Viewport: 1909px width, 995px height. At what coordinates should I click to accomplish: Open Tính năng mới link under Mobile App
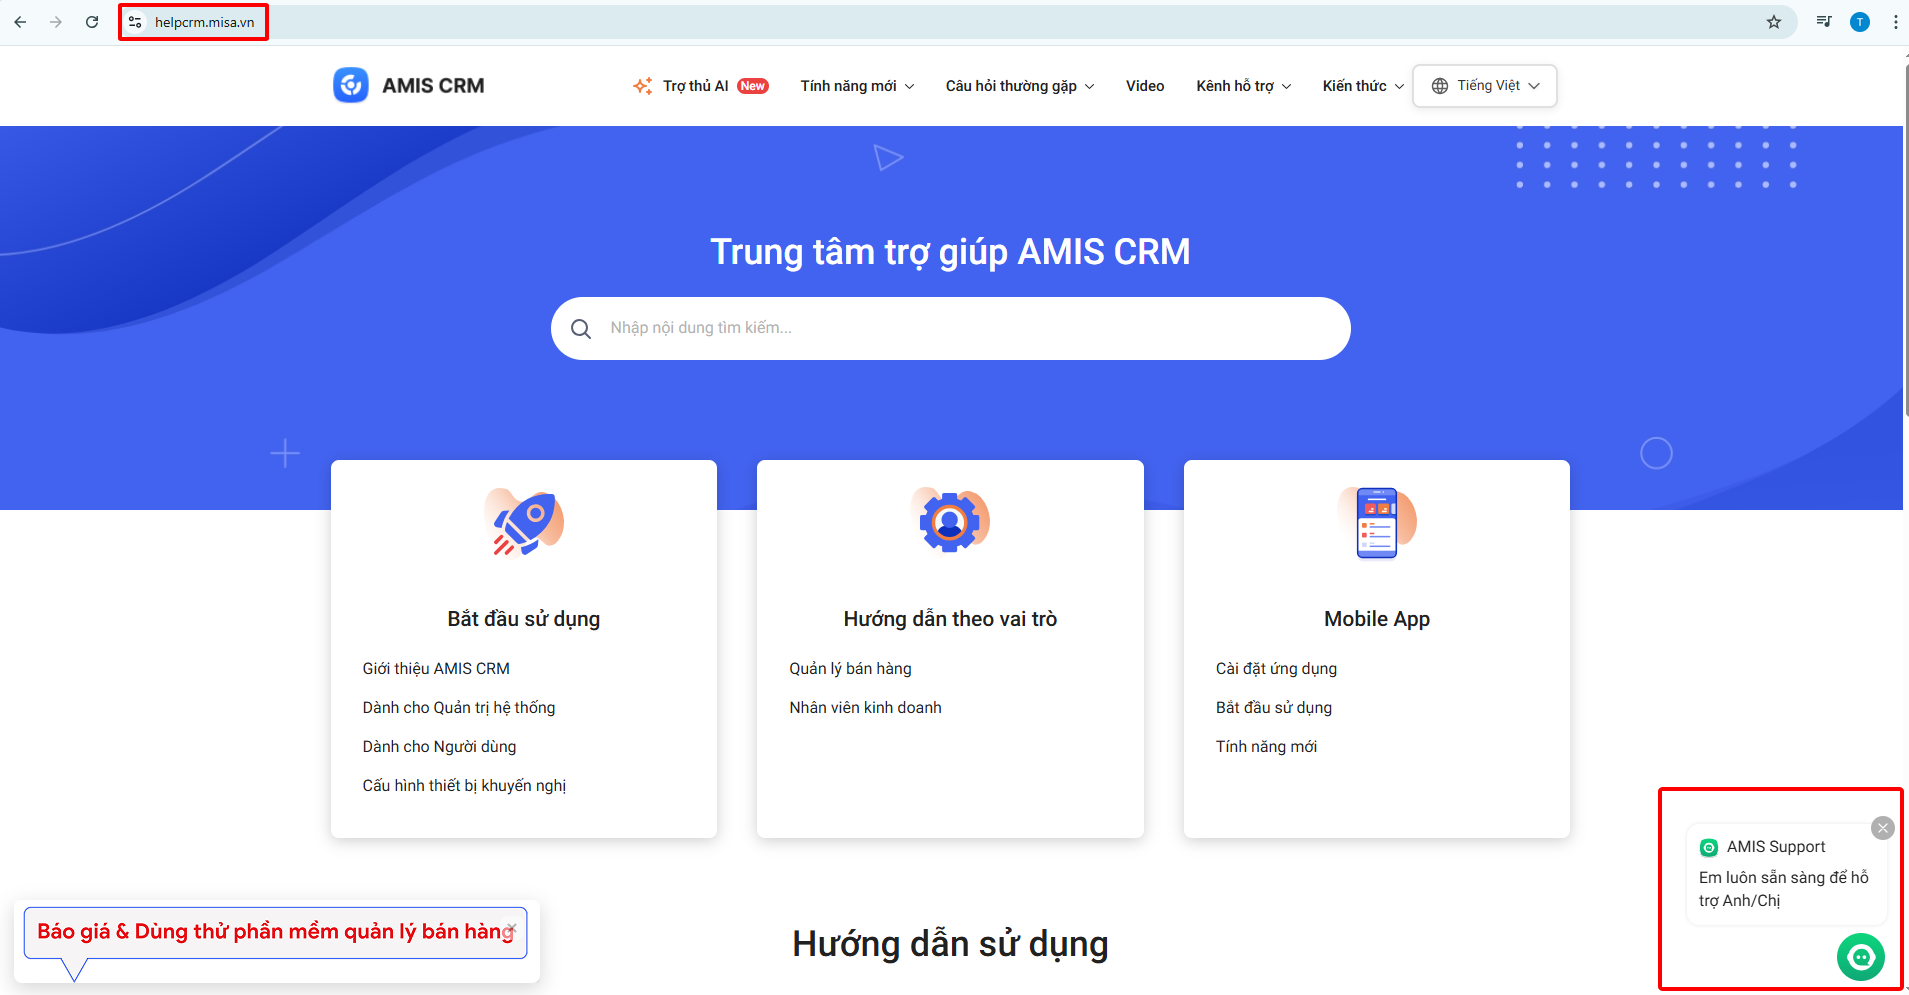click(1266, 746)
